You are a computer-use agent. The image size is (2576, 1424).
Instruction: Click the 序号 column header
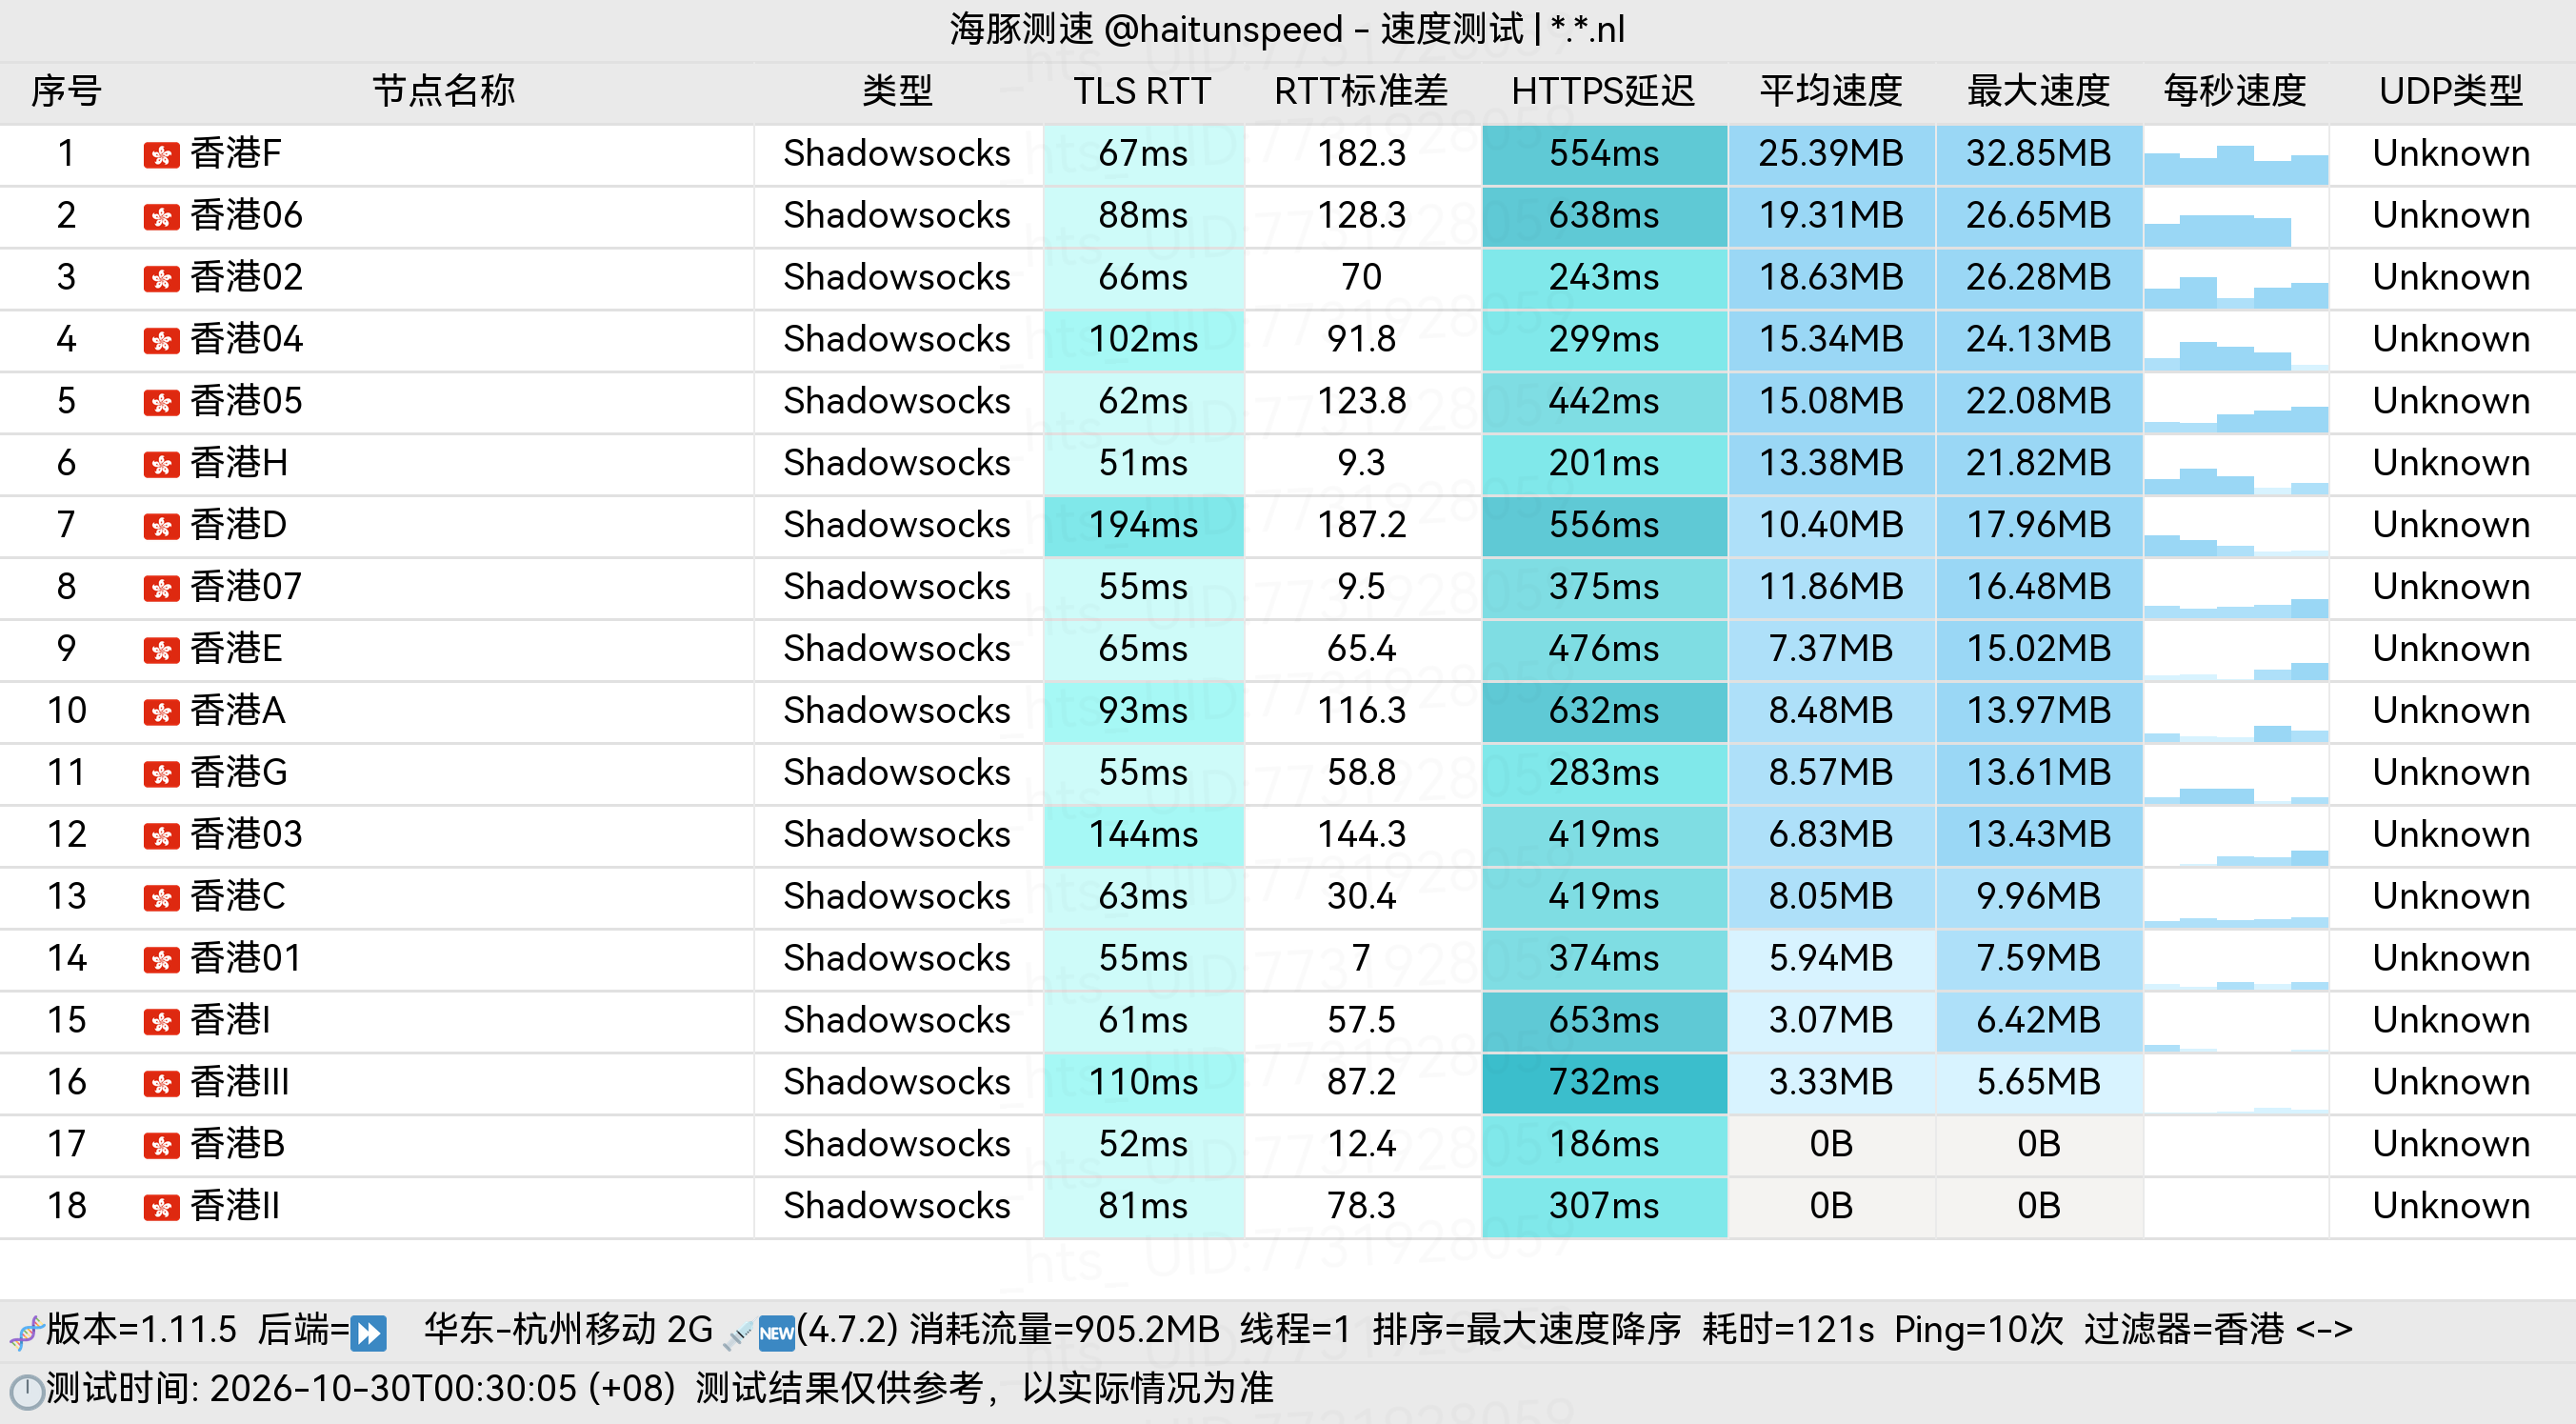click(66, 91)
